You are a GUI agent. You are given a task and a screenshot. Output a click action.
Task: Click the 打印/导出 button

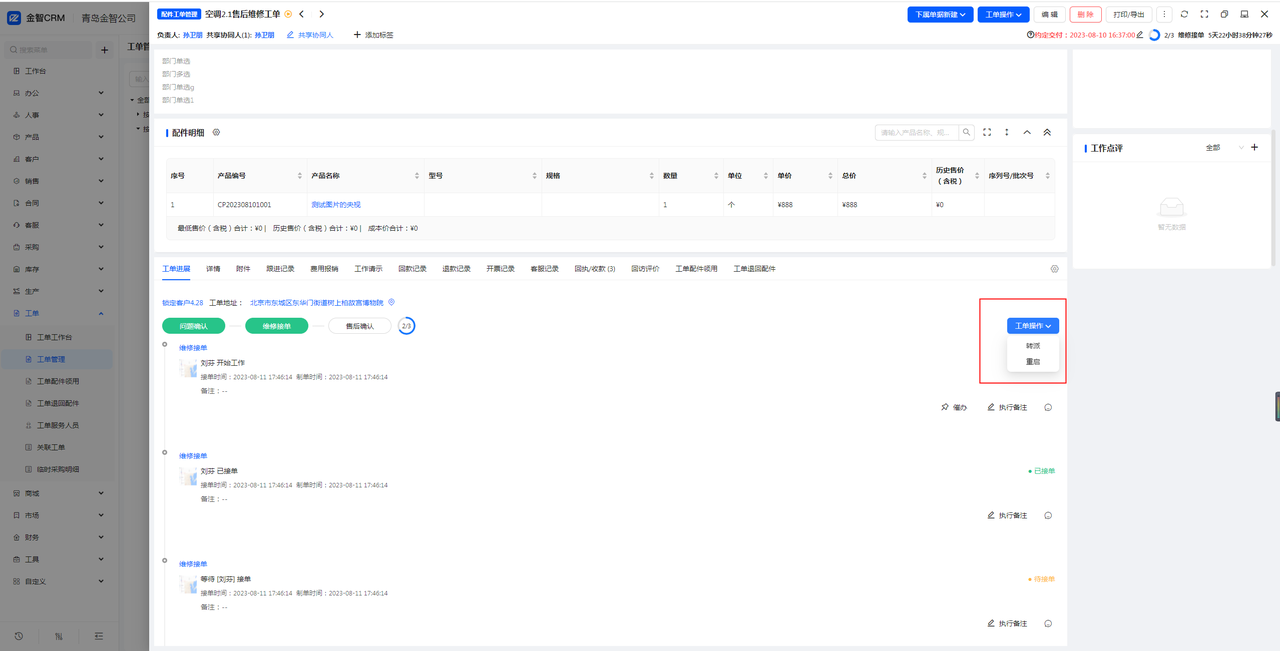(x=1129, y=14)
